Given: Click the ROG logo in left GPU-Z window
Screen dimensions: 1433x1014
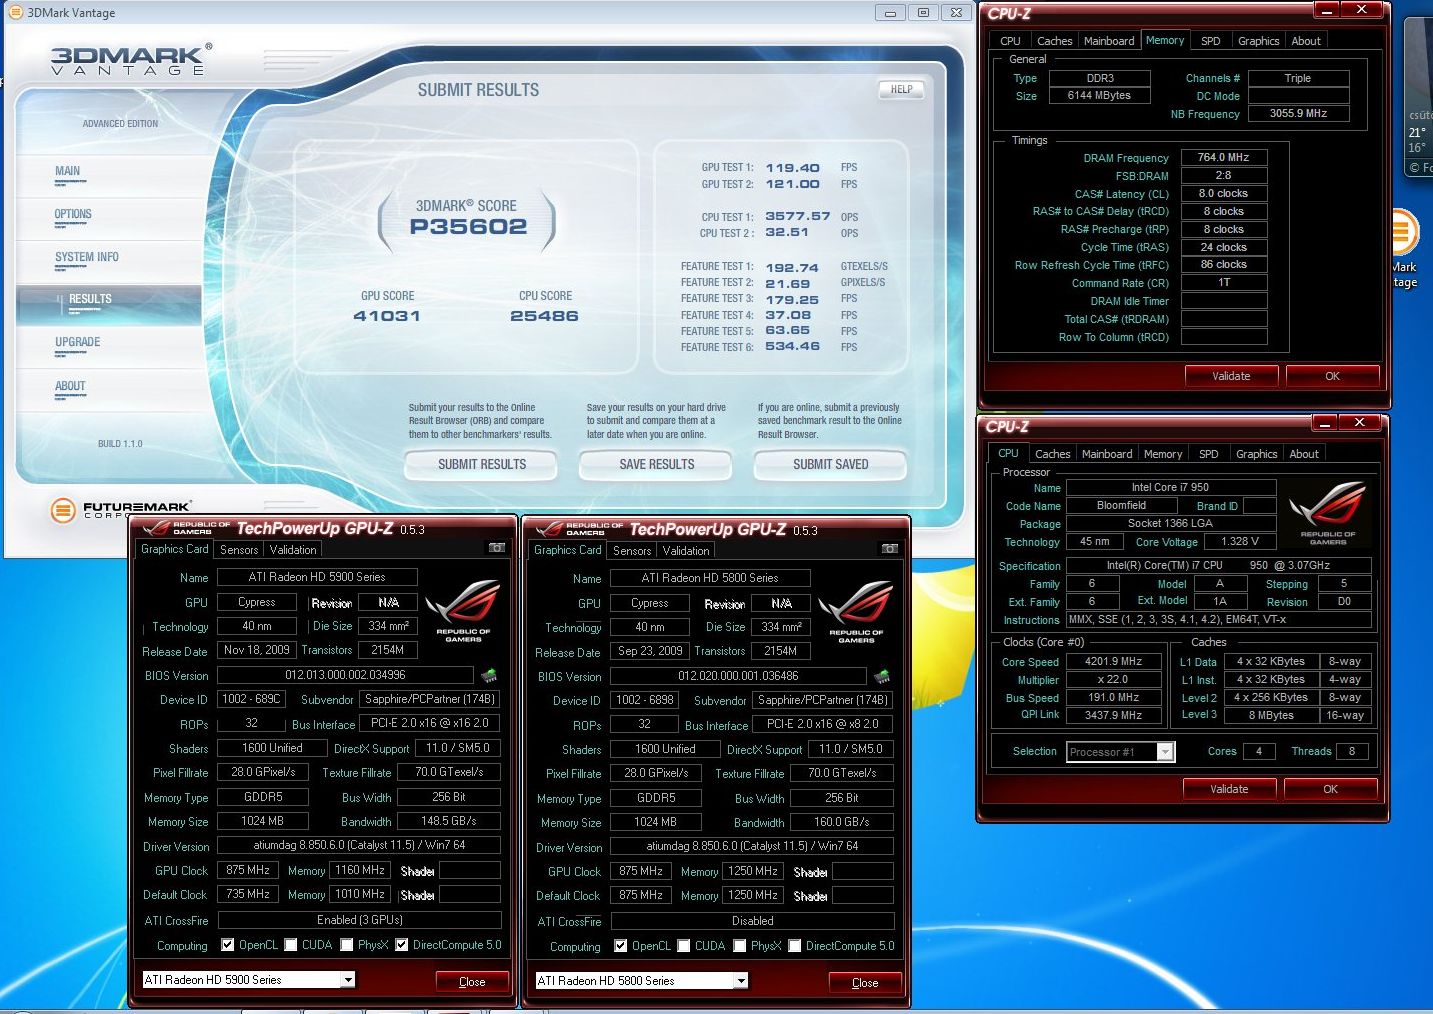Looking at the screenshot, I should (463, 612).
